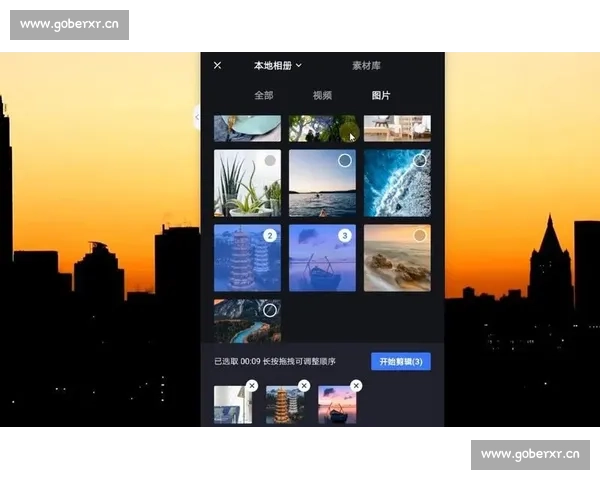600x480 pixels.
Task: Remove the selected pagoda thumbnail with its X
Action: point(304,386)
